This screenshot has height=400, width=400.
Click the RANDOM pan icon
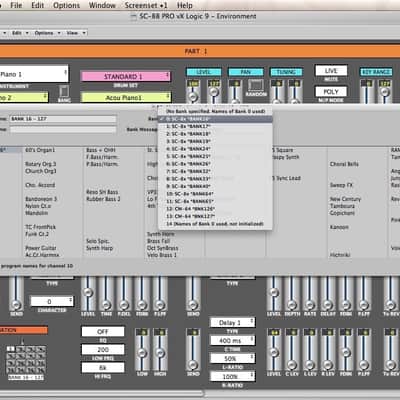tap(256, 85)
